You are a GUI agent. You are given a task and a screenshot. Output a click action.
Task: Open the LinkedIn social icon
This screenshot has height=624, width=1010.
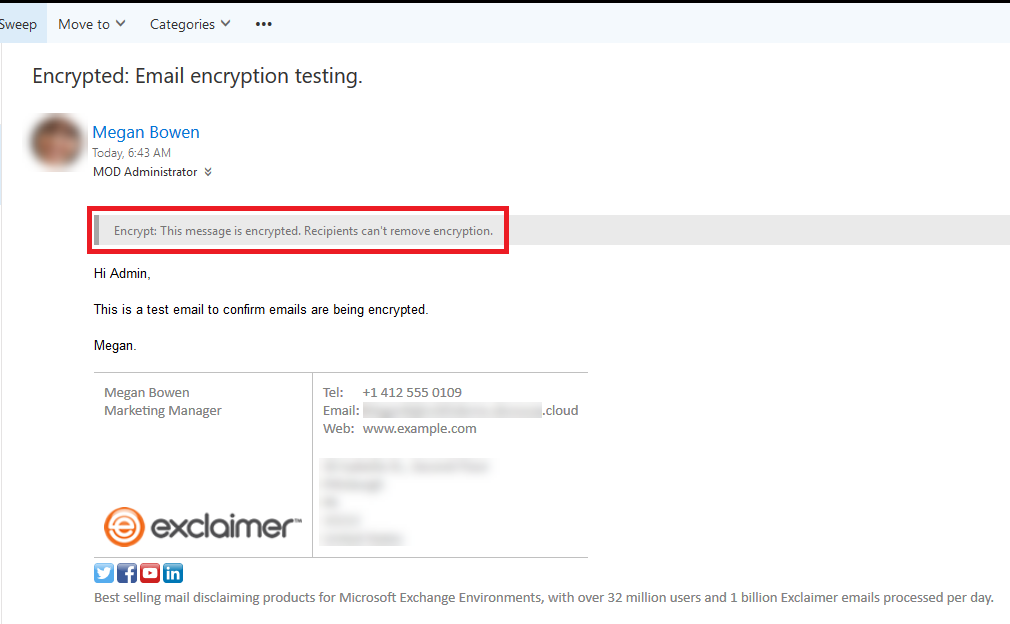(173, 573)
